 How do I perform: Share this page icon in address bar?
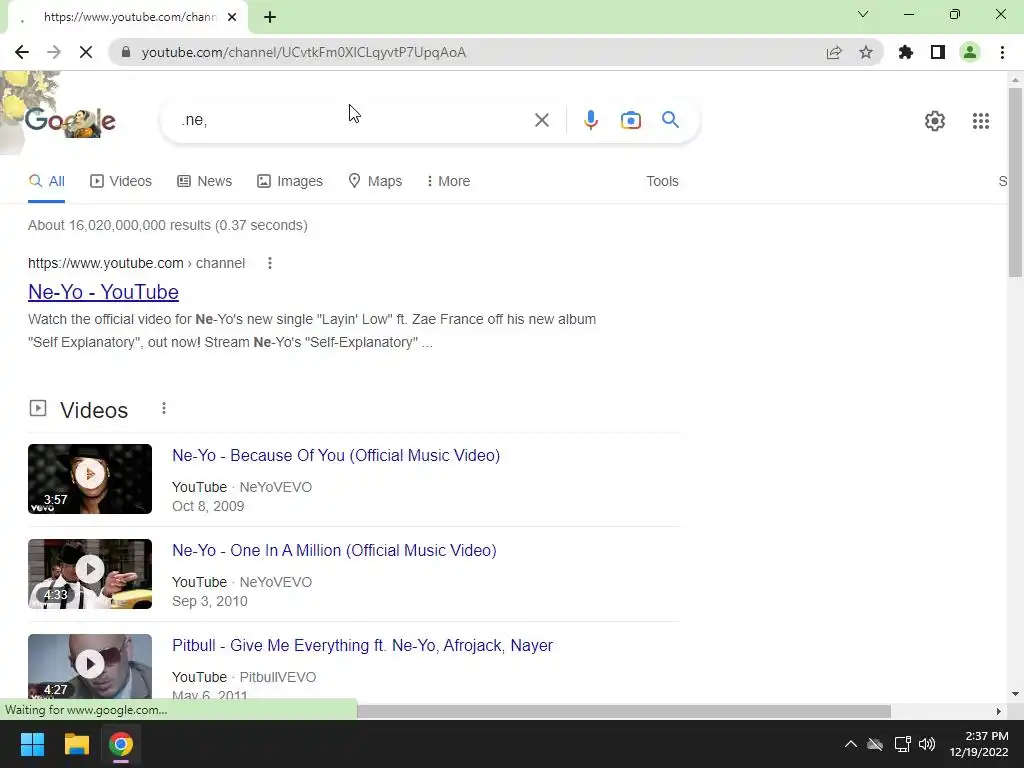click(x=834, y=52)
